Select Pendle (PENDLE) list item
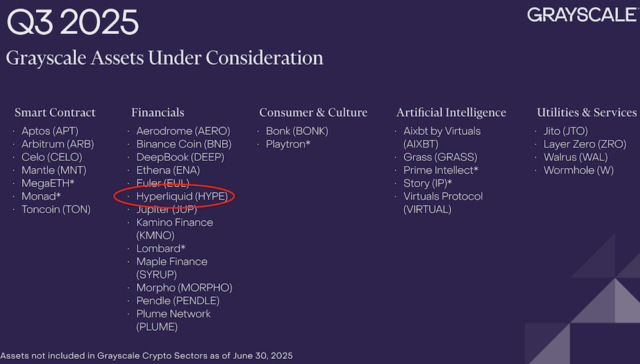The height and width of the screenshot is (364, 640). [178, 301]
